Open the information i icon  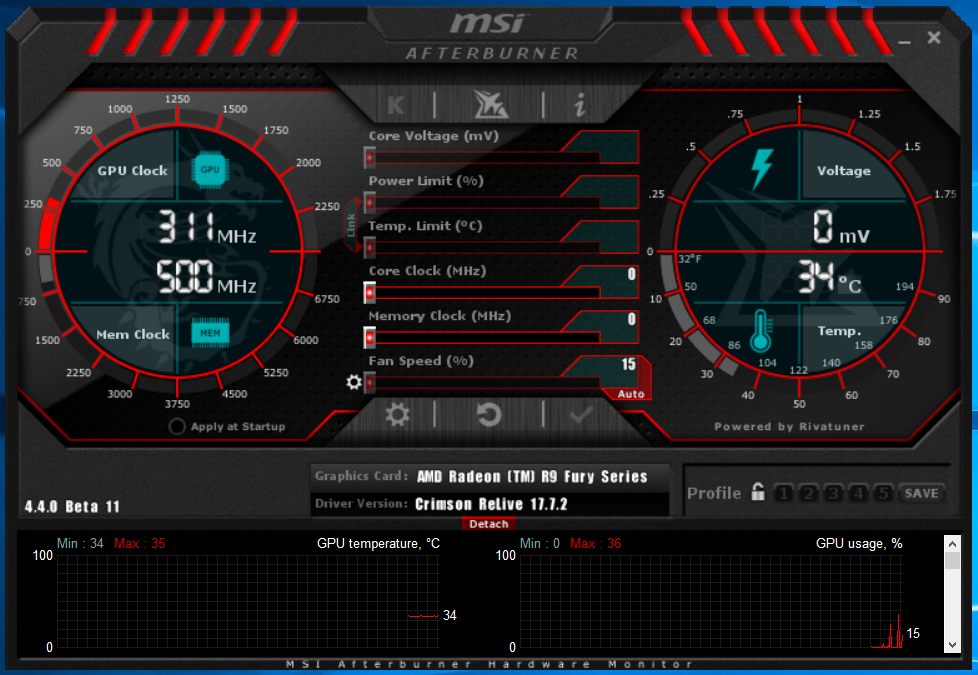point(580,104)
